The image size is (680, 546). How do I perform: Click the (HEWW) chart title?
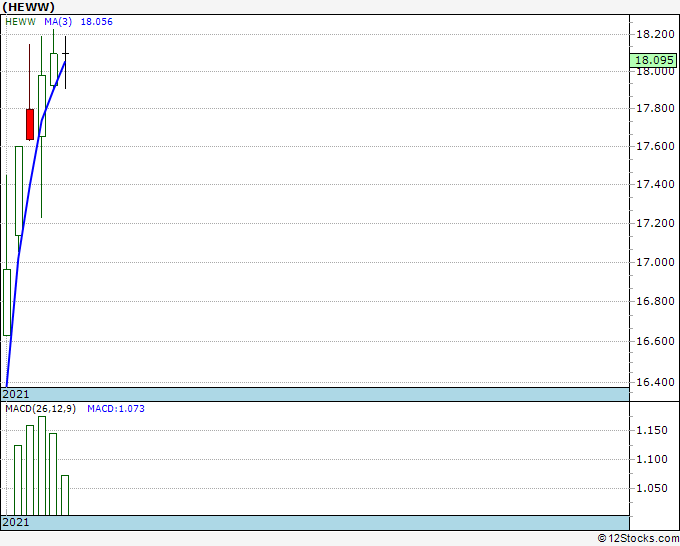[29, 7]
